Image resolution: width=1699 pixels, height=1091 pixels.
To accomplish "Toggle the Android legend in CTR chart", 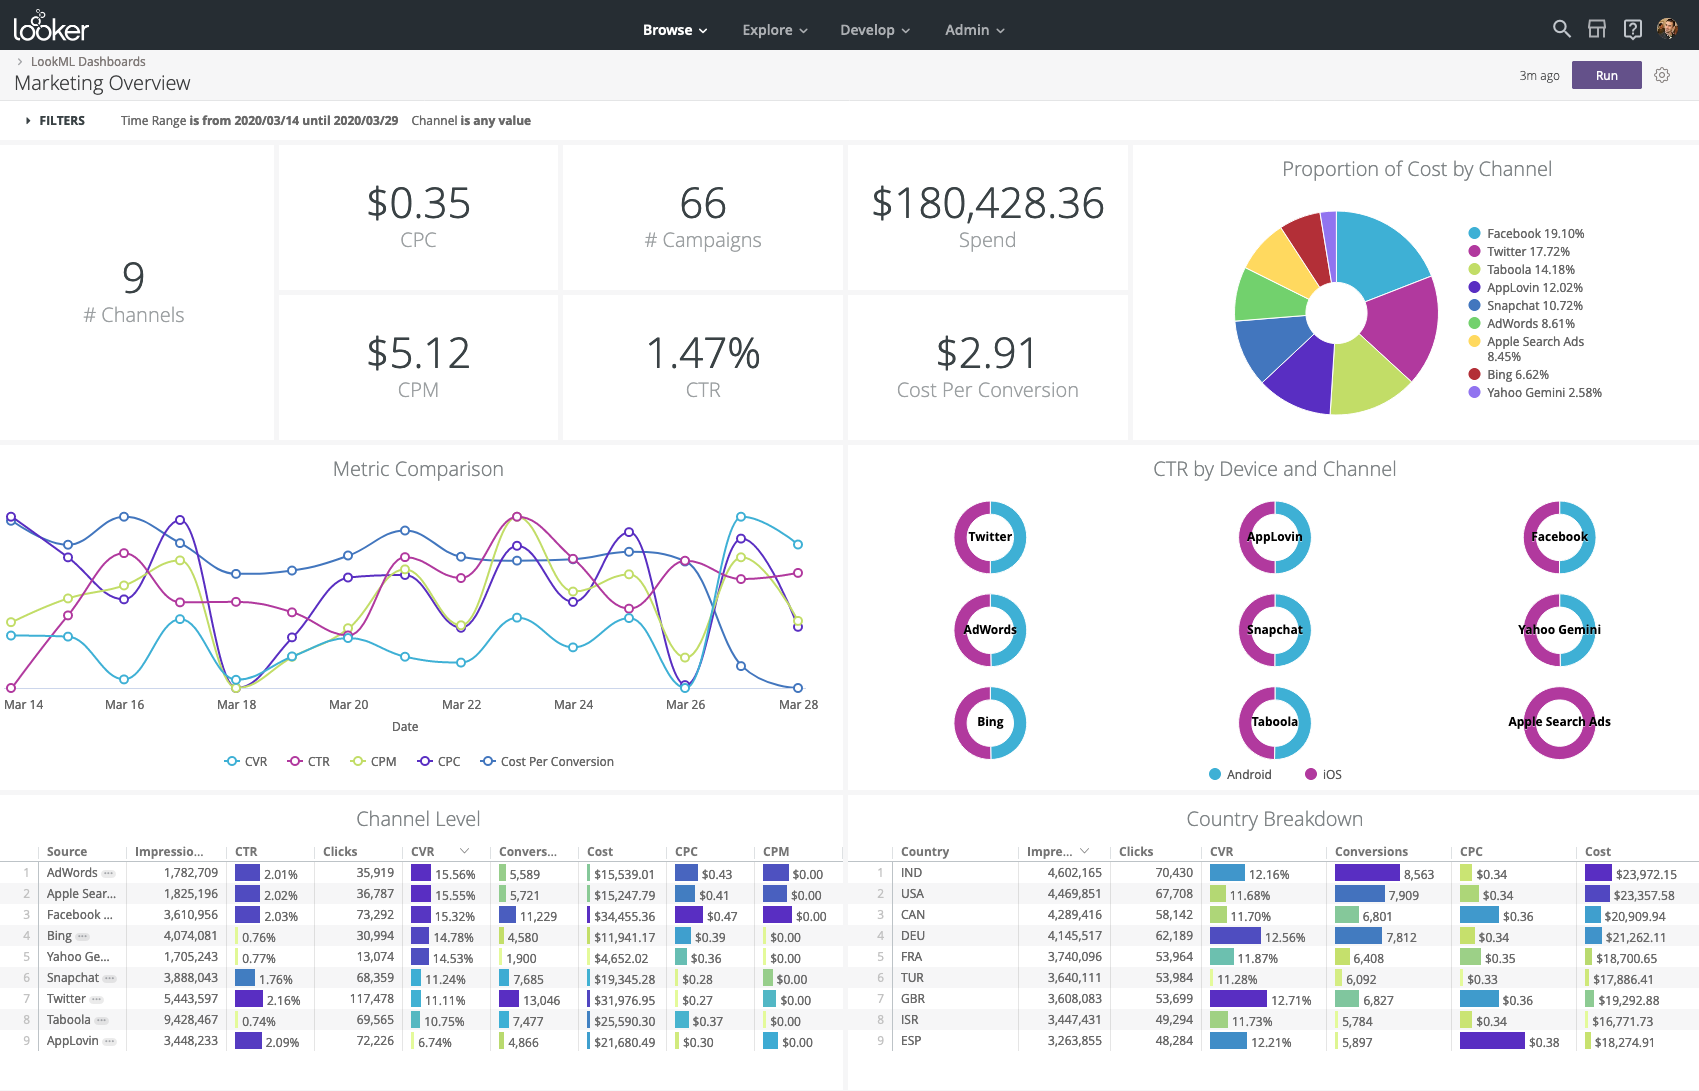I will tap(1240, 774).
